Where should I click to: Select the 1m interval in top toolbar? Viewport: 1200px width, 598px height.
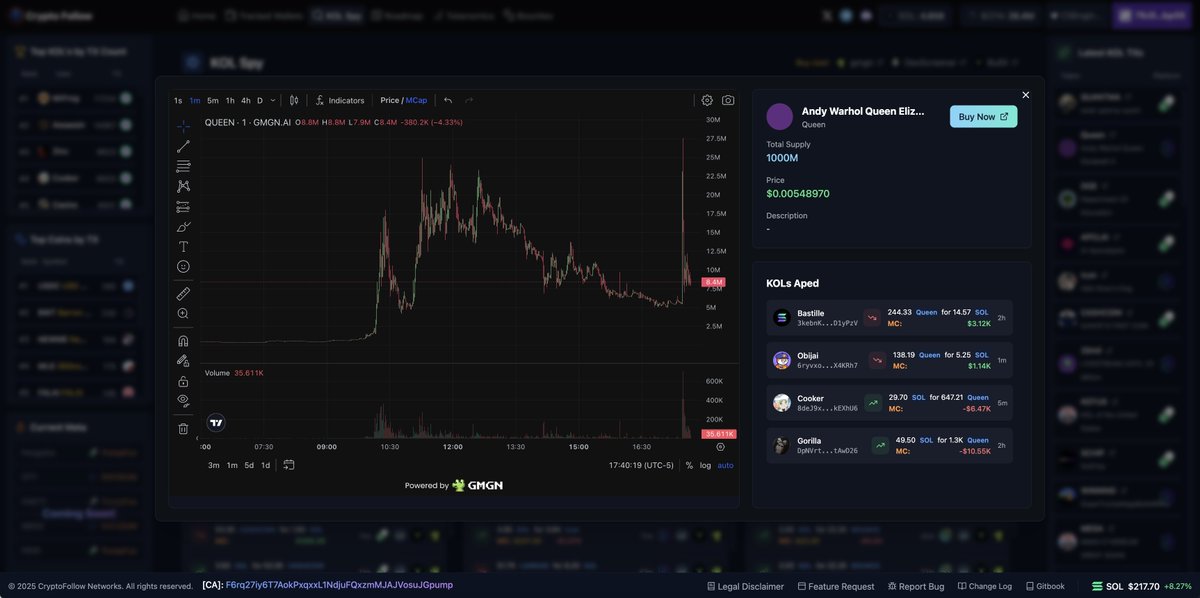click(195, 100)
